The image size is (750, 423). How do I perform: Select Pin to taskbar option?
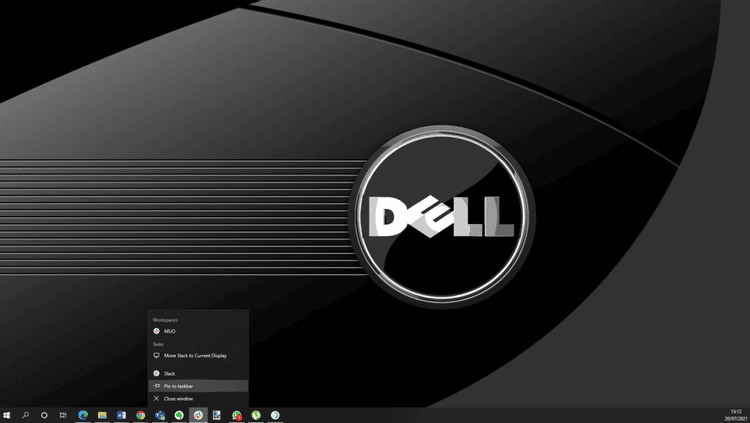[198, 386]
